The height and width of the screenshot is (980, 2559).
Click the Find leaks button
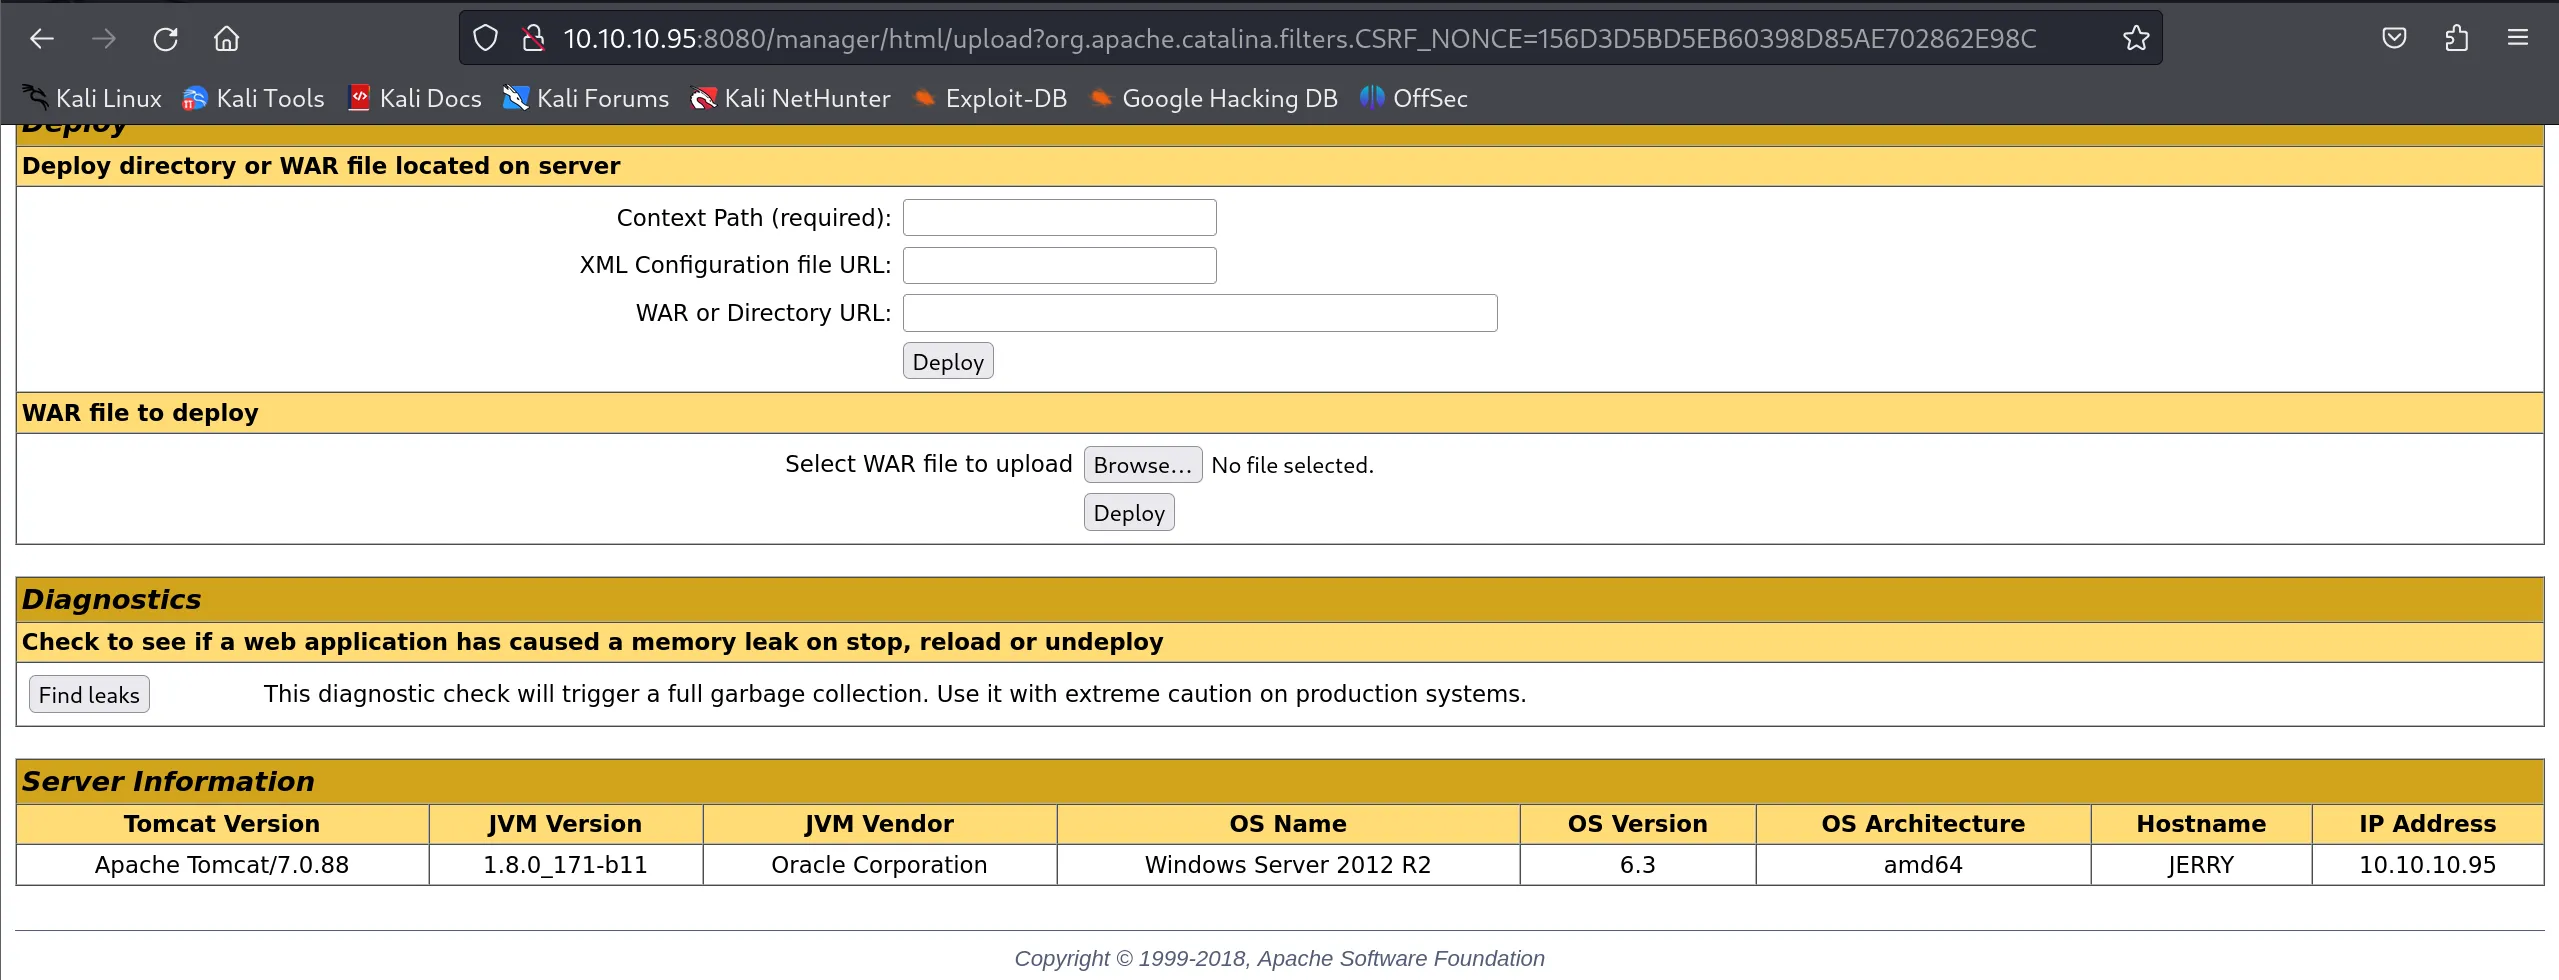pos(89,695)
